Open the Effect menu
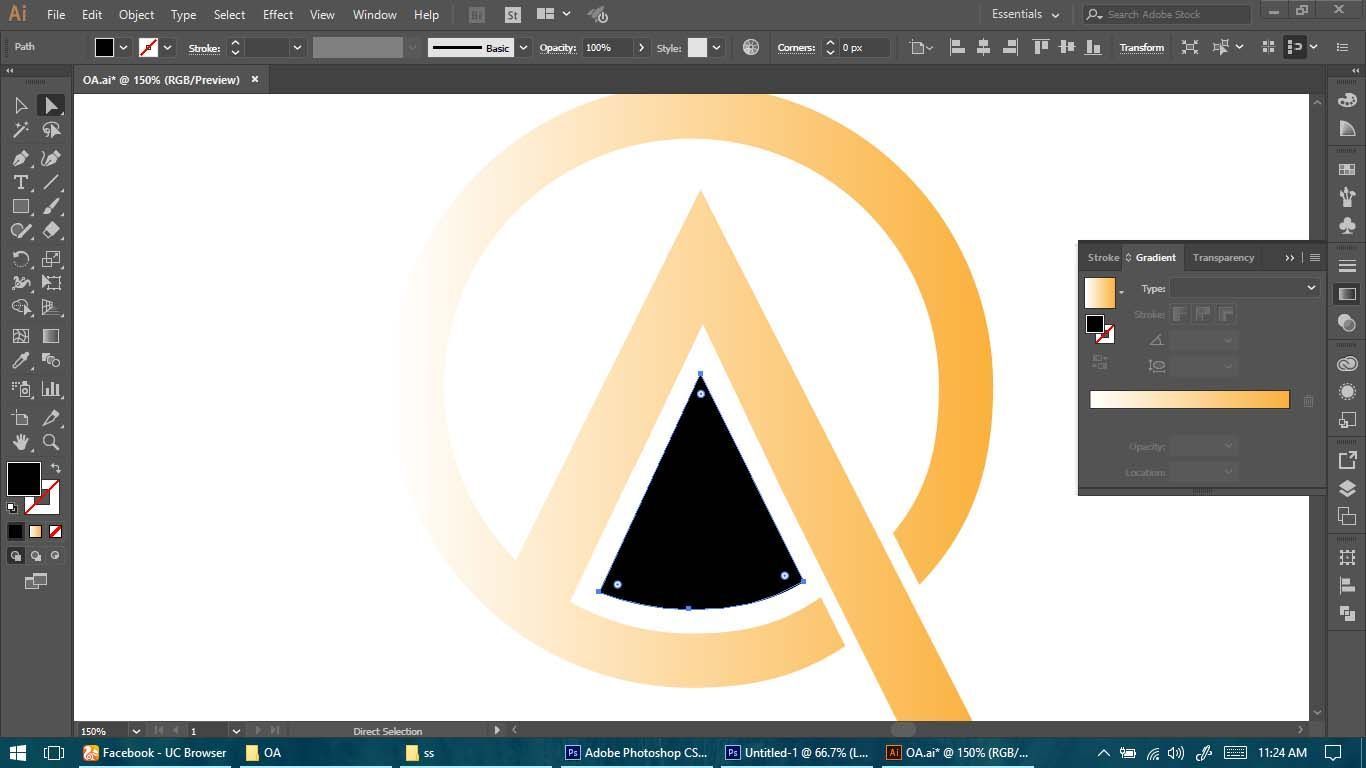 [278, 15]
